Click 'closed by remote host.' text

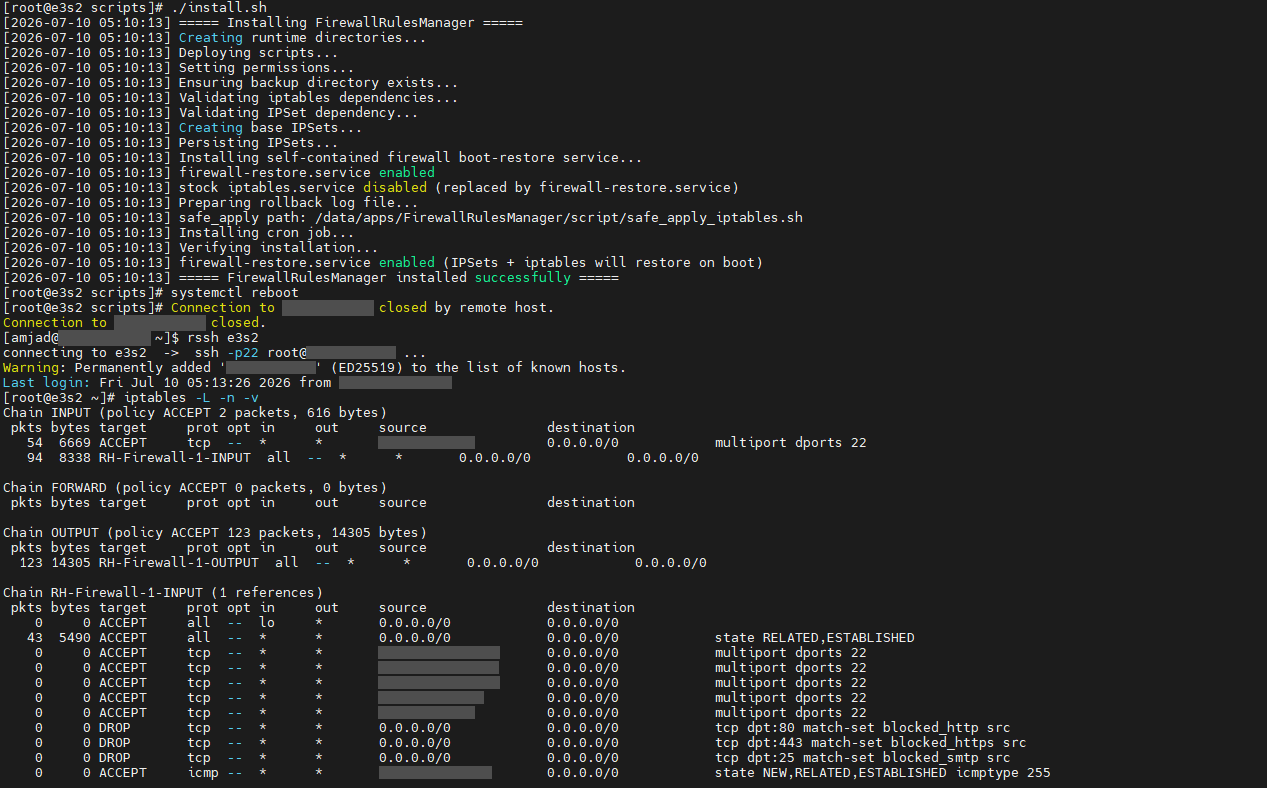pos(466,307)
